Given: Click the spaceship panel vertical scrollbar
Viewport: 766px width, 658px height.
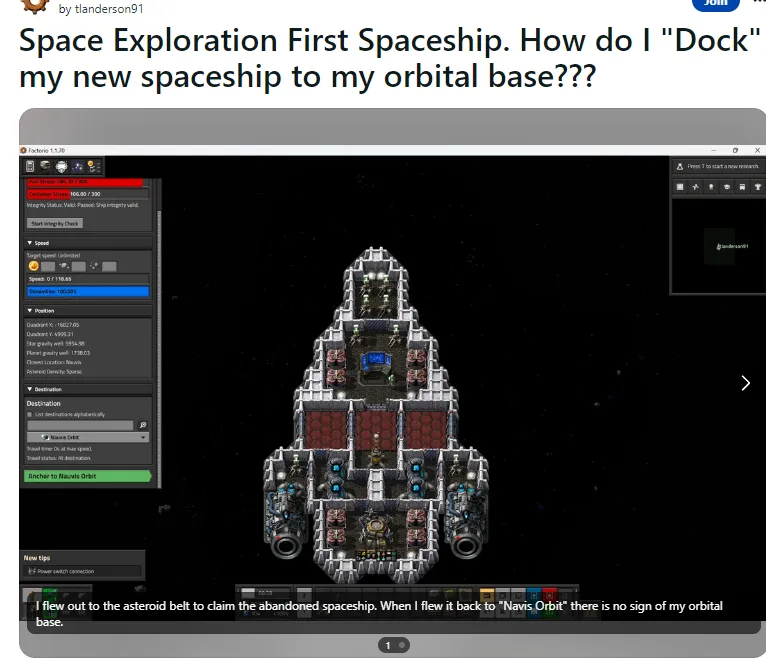Looking at the screenshot, I should 159,347.
